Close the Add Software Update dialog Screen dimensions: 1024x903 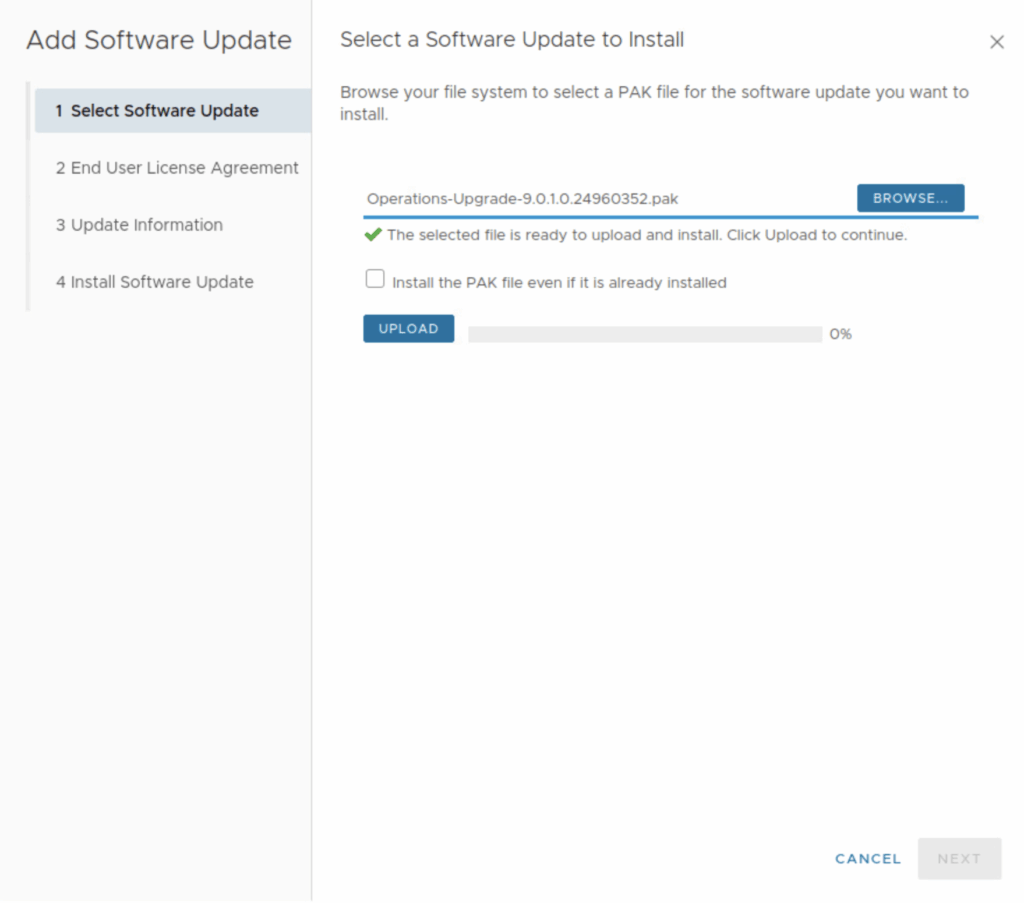click(x=996, y=42)
